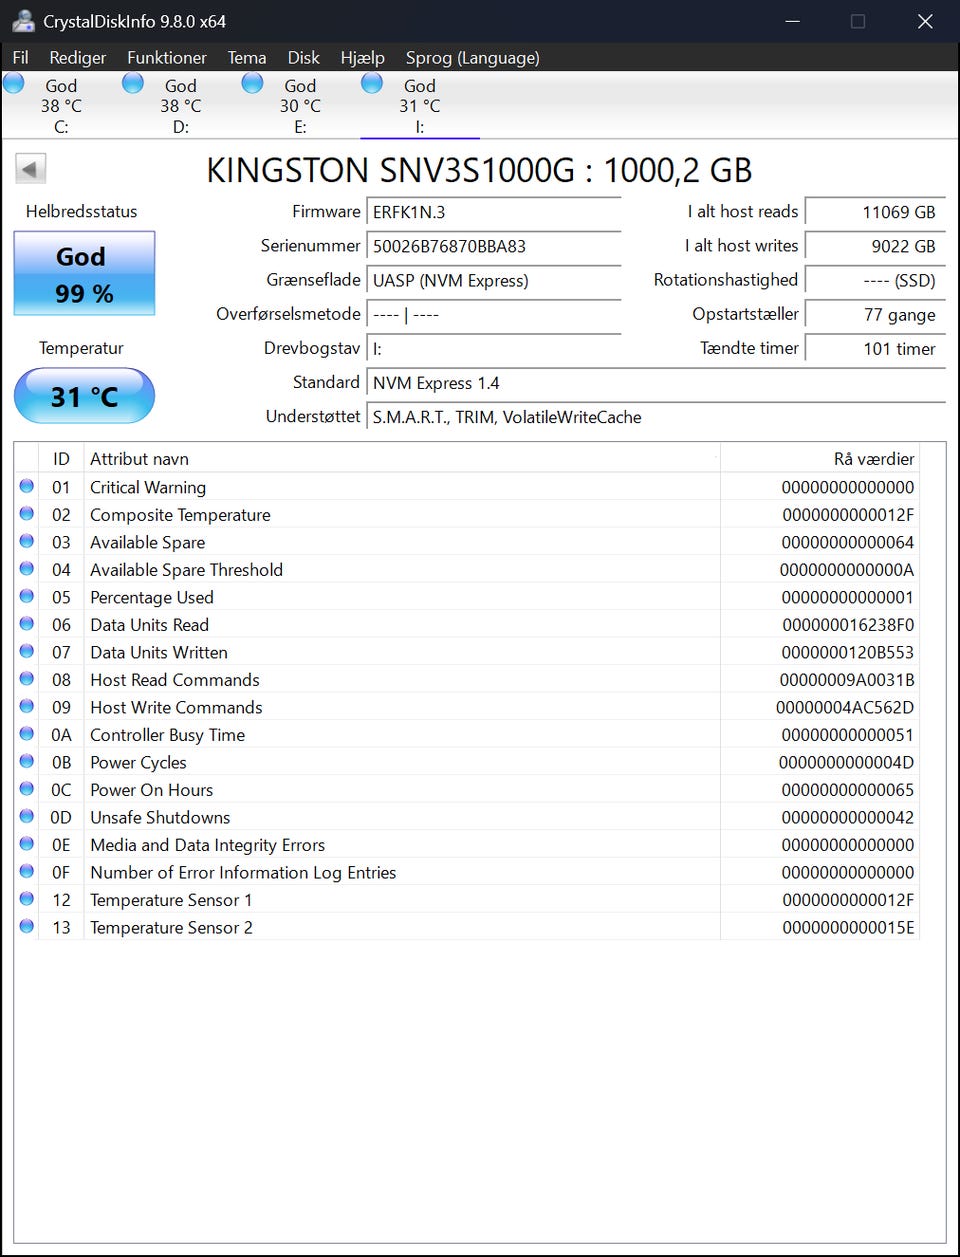Click the host writes value 9022 GB
The image size is (960, 1257).
click(x=875, y=246)
